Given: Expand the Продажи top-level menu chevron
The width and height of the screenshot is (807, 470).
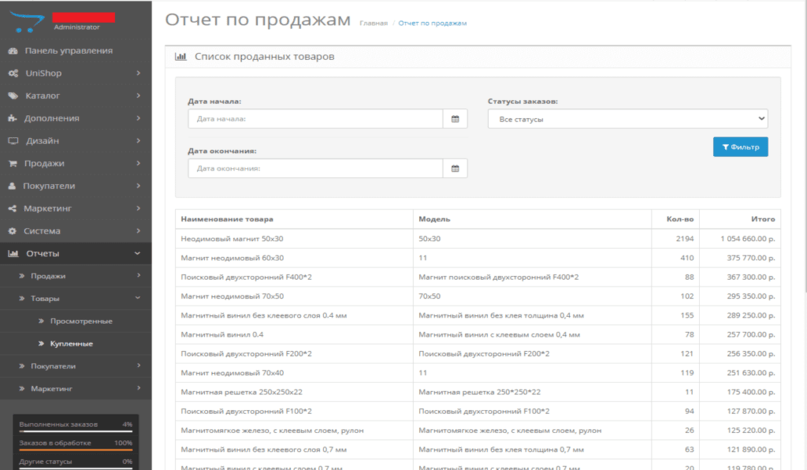Looking at the screenshot, I should coord(138,163).
